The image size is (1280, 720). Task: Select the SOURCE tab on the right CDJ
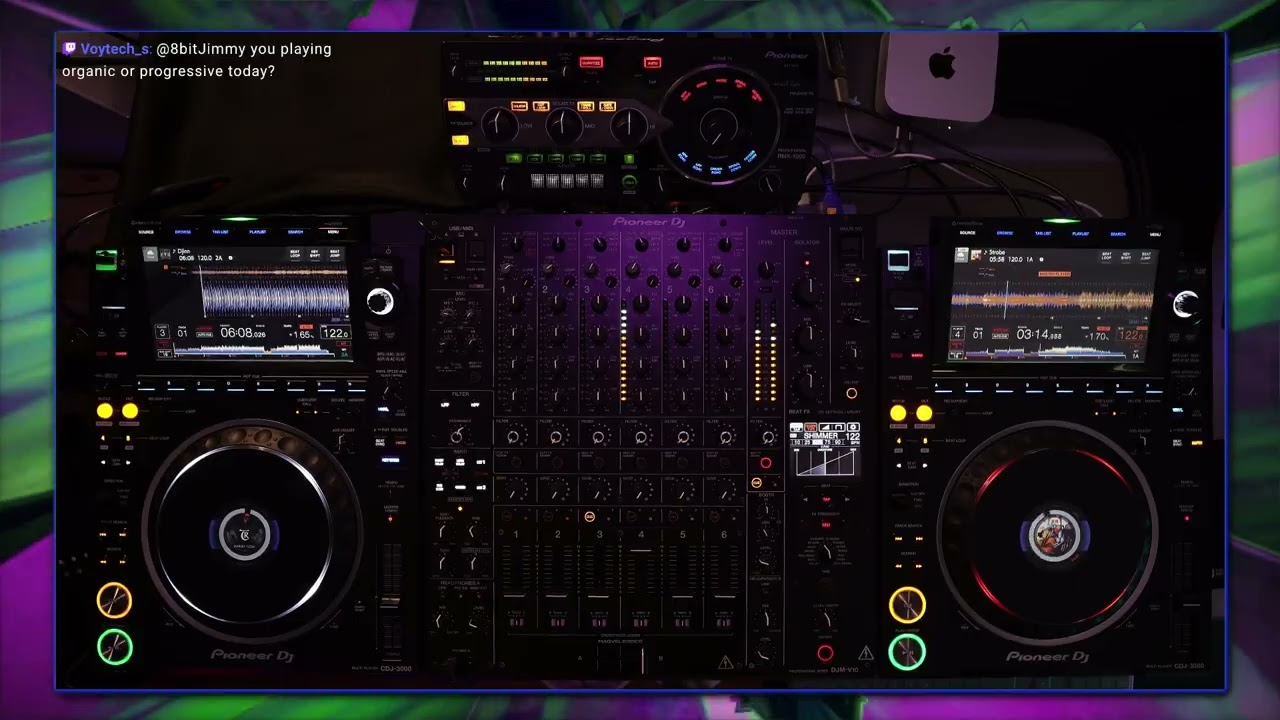click(967, 233)
